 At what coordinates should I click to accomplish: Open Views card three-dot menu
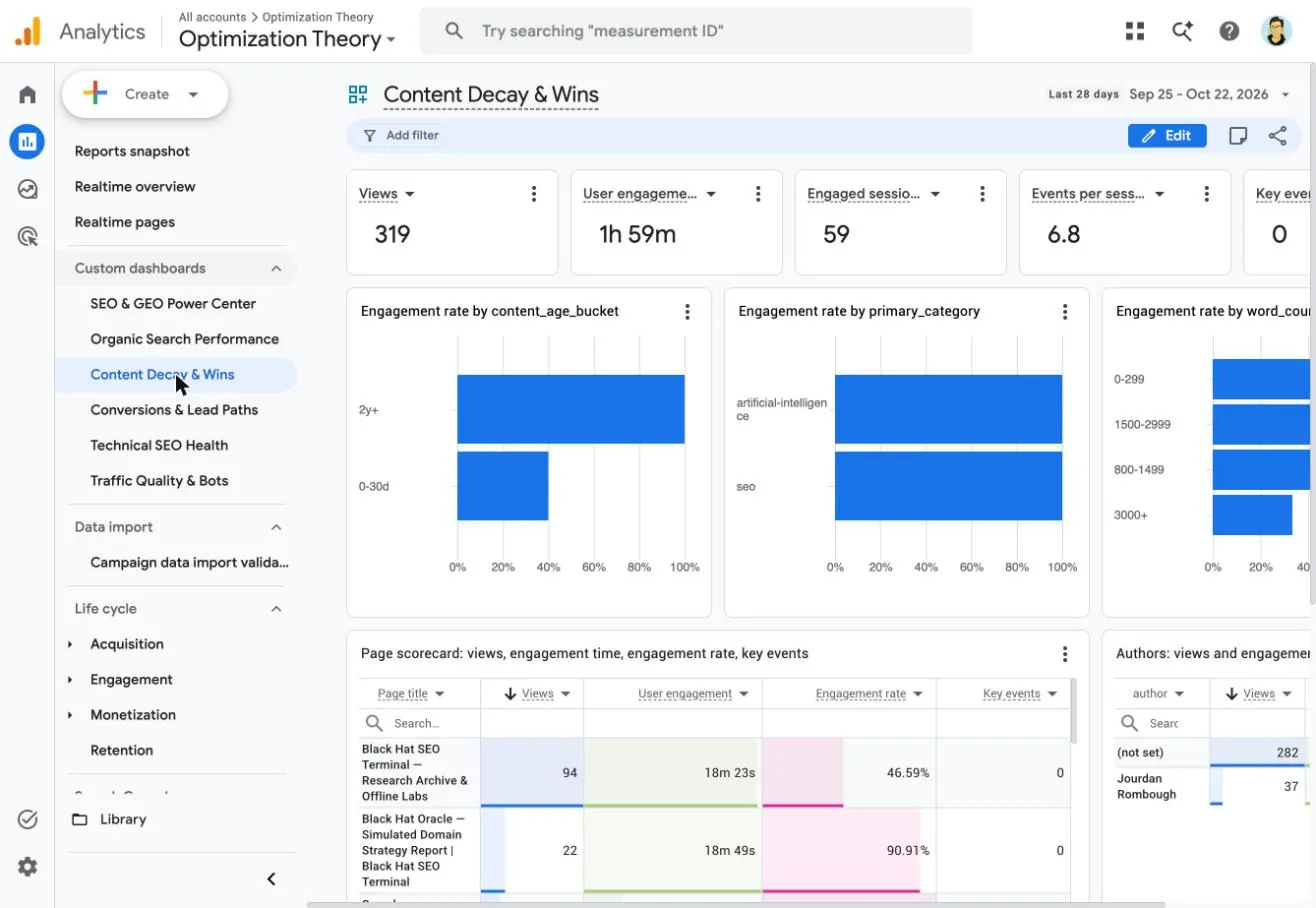(x=534, y=194)
